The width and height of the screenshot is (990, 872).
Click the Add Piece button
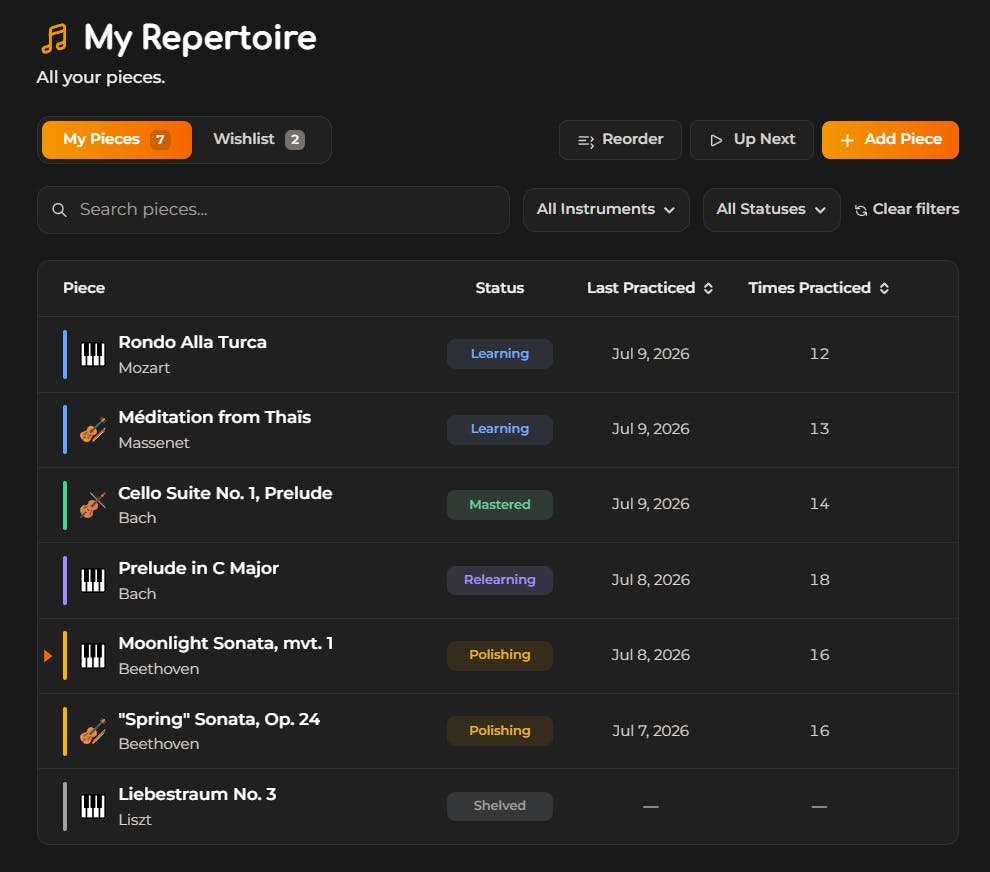[x=890, y=140]
